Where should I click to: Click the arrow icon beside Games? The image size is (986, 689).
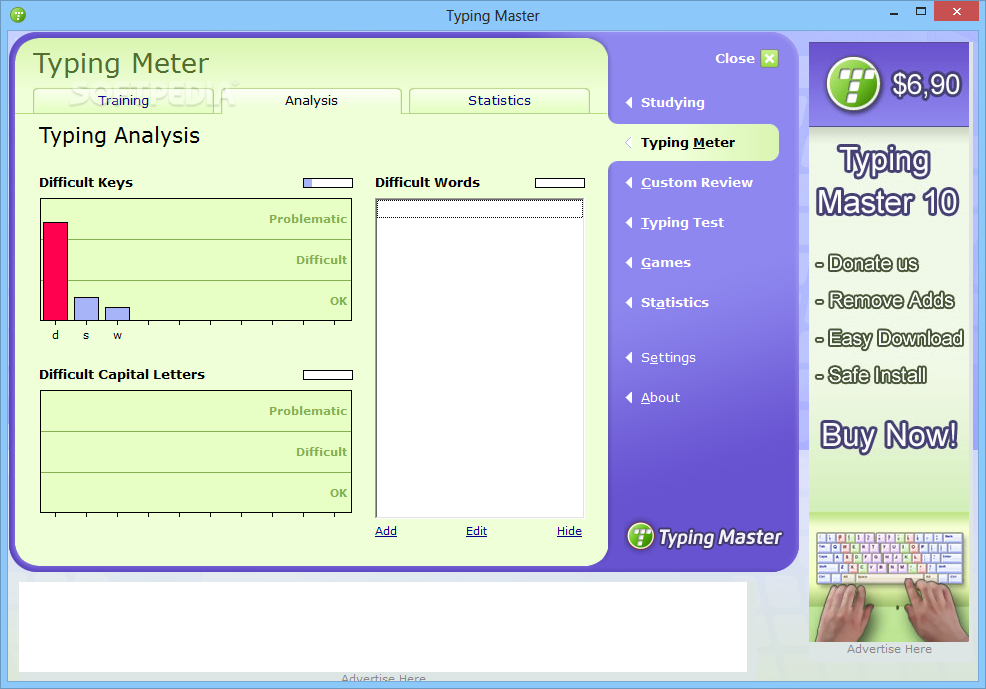[x=629, y=263]
